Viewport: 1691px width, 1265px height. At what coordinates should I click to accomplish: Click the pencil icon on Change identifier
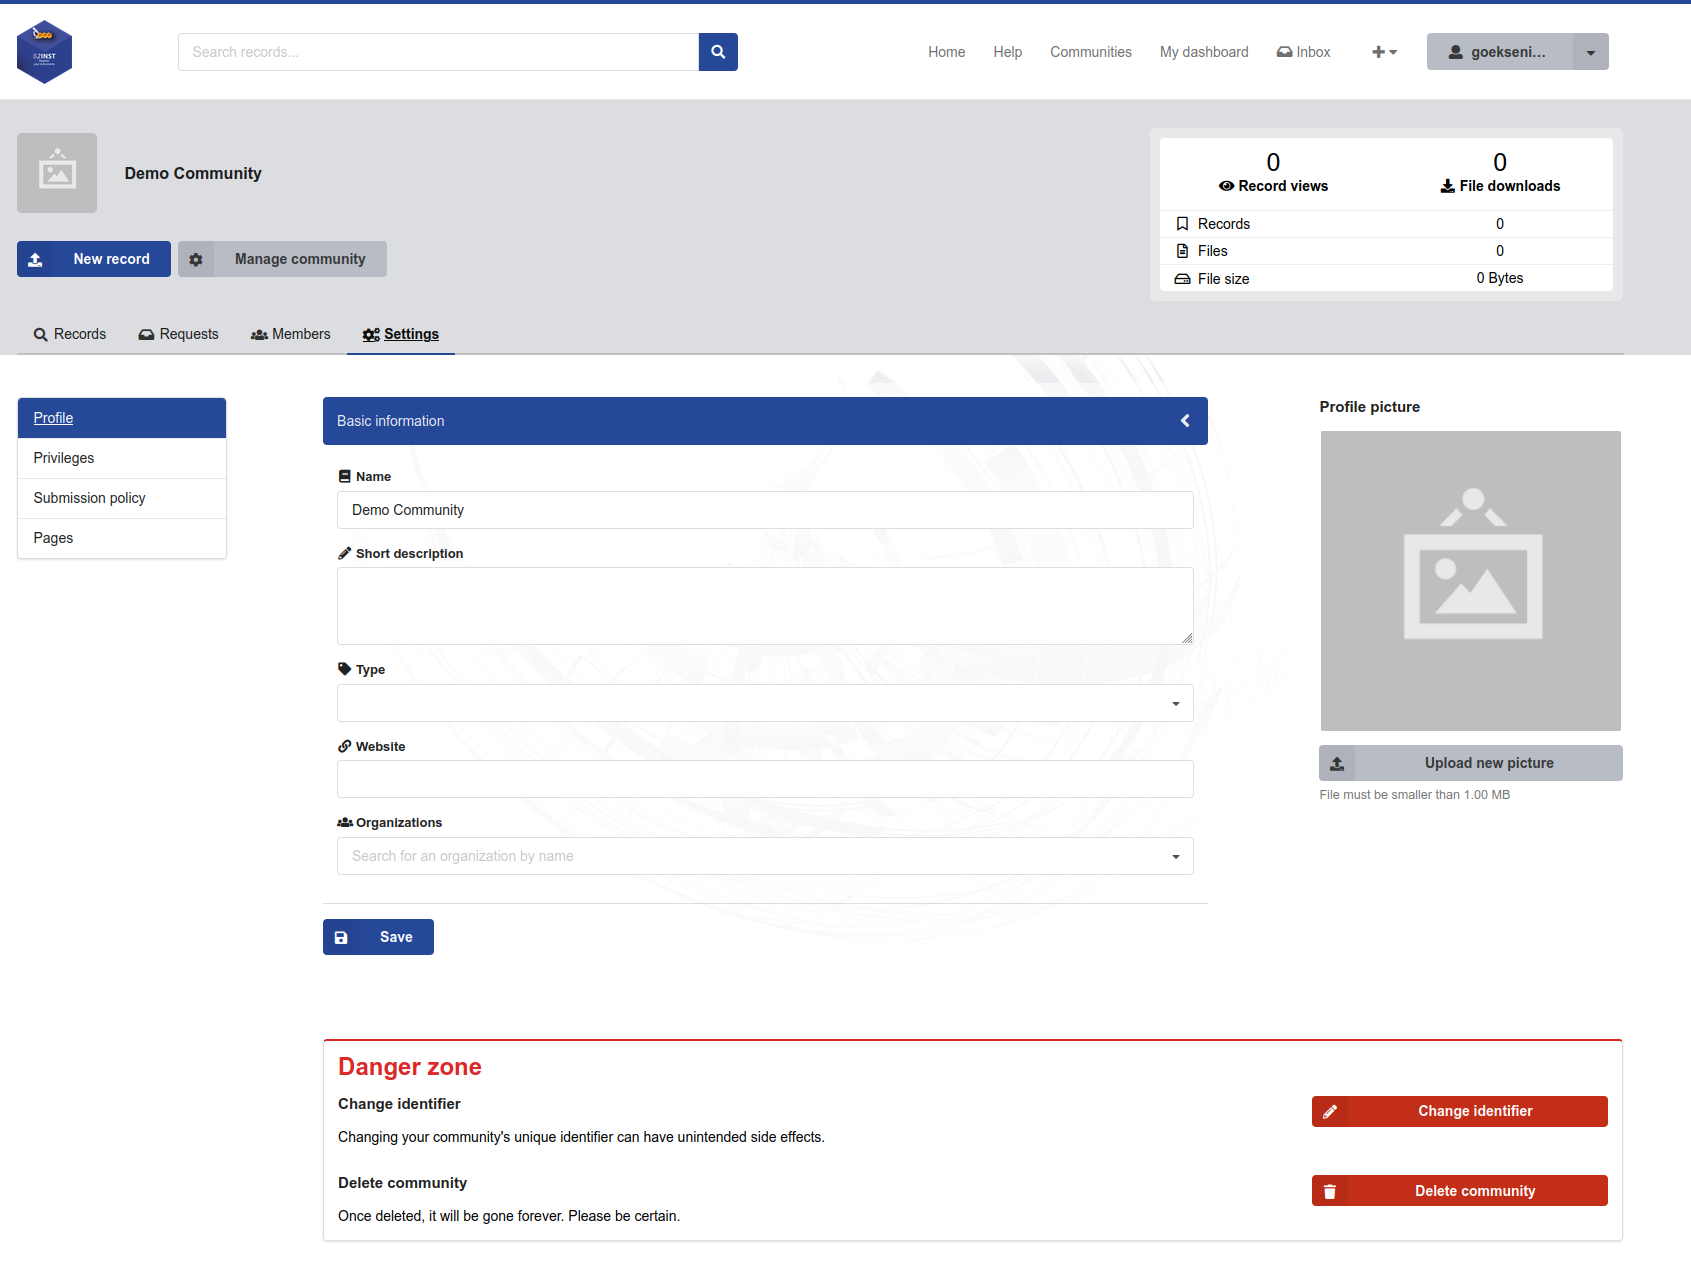coord(1330,1111)
